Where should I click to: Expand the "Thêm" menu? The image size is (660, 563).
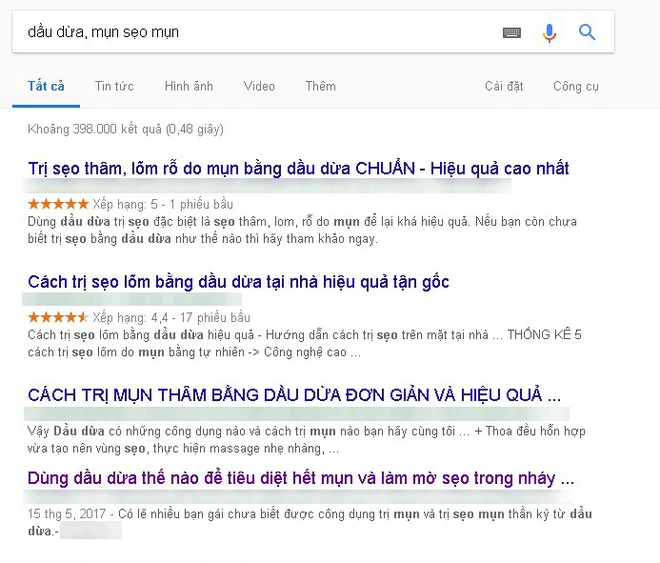[x=320, y=86]
